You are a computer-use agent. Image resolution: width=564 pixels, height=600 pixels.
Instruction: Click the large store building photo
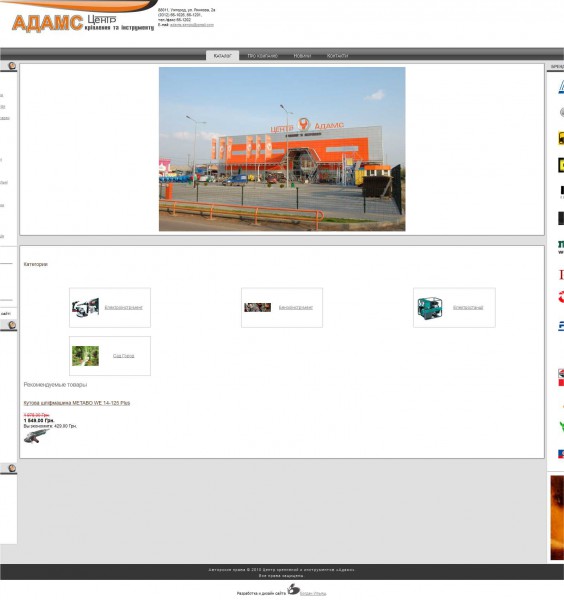click(x=282, y=149)
